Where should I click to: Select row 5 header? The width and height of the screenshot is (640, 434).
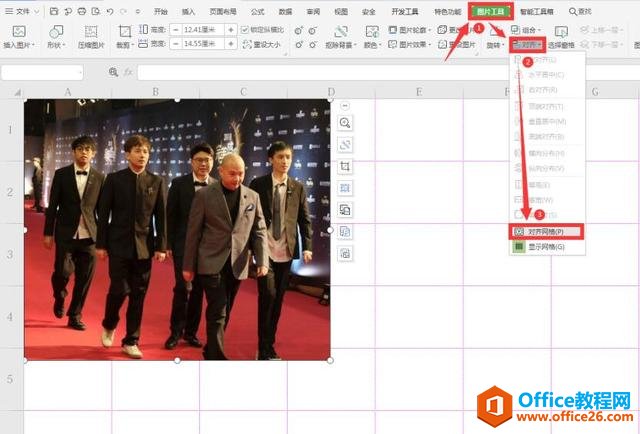coord(11,379)
